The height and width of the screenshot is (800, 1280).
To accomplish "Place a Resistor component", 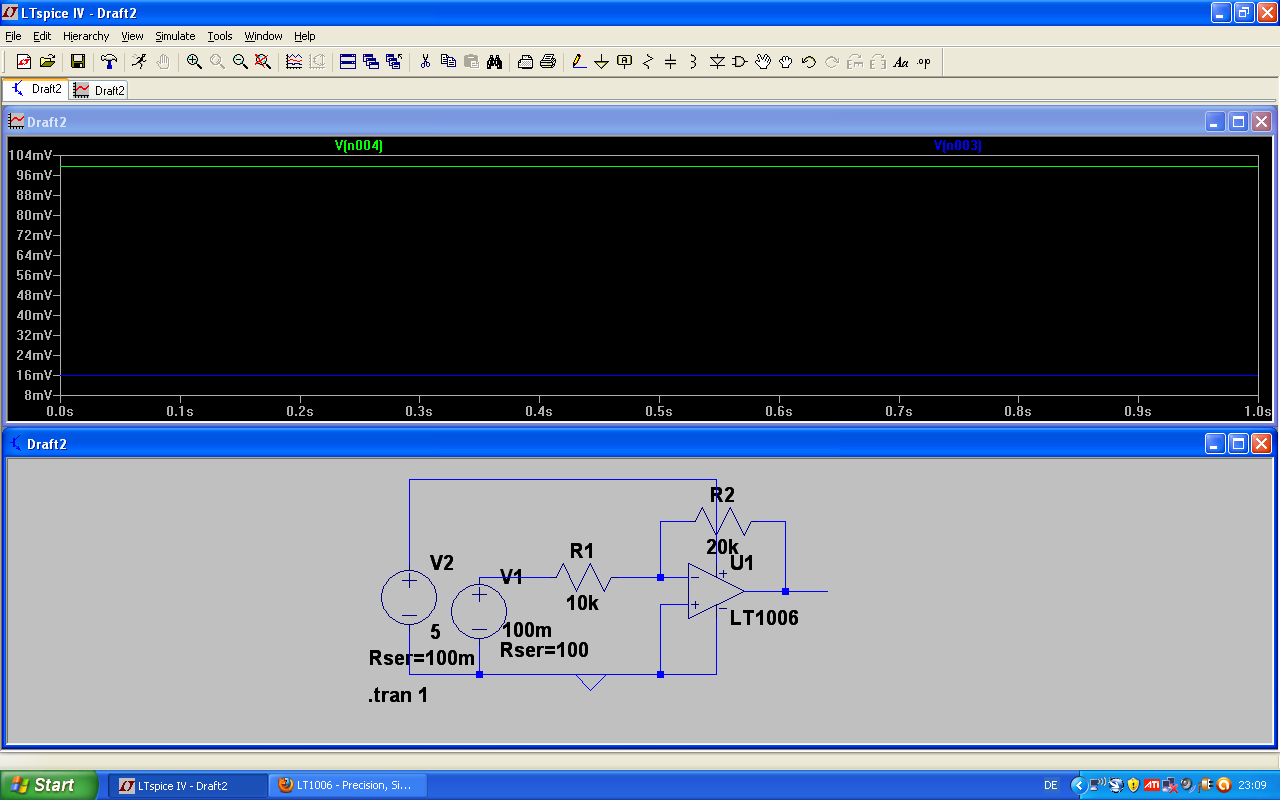I will 648,62.
